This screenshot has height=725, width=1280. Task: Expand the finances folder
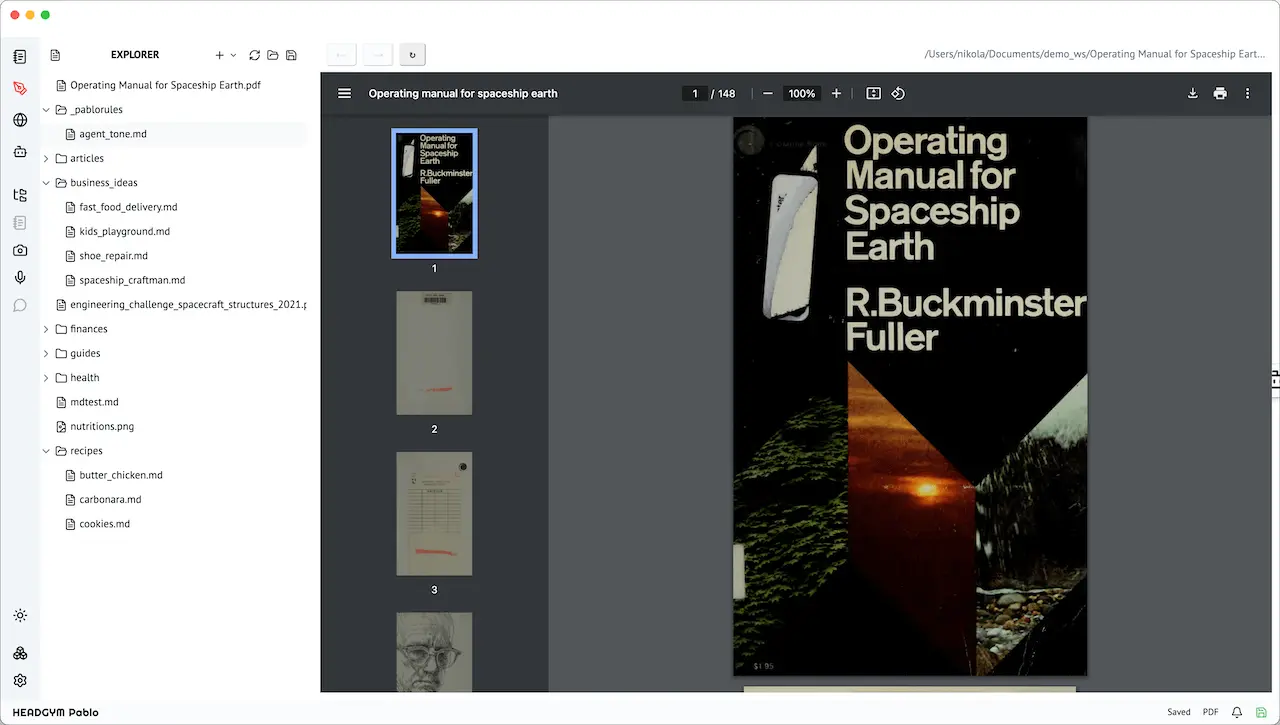(46, 329)
